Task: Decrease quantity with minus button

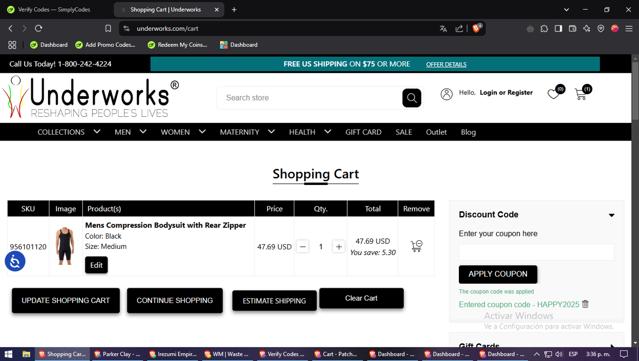Action: (302, 247)
